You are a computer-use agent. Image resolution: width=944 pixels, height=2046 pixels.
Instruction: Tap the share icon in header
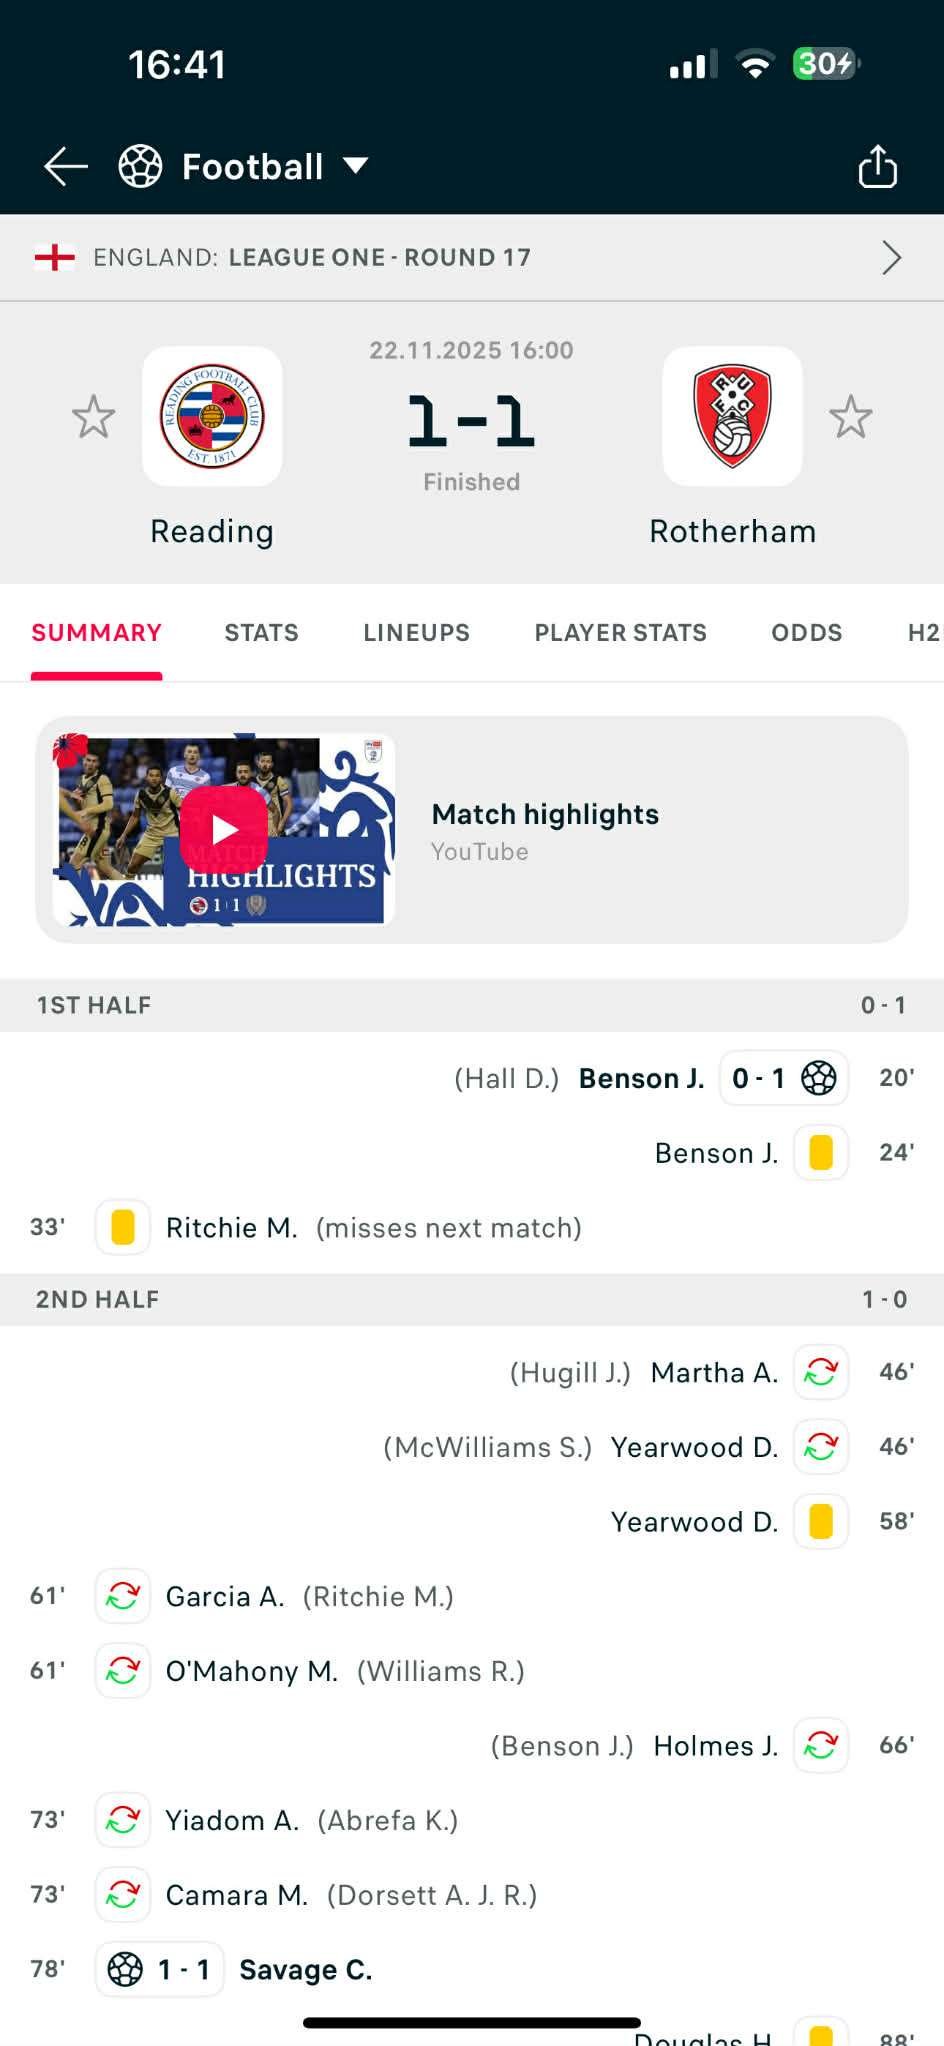[x=877, y=166]
